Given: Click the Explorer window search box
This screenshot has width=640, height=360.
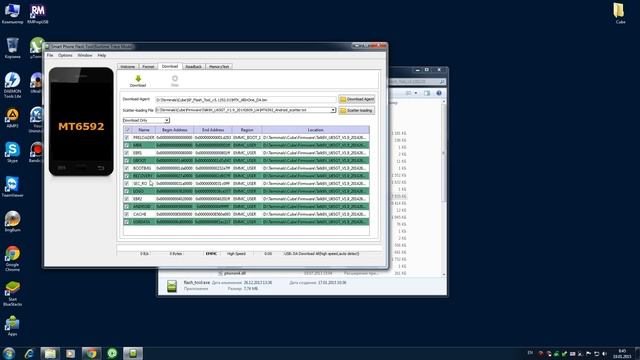Looking at the screenshot, I should [x=416, y=82].
